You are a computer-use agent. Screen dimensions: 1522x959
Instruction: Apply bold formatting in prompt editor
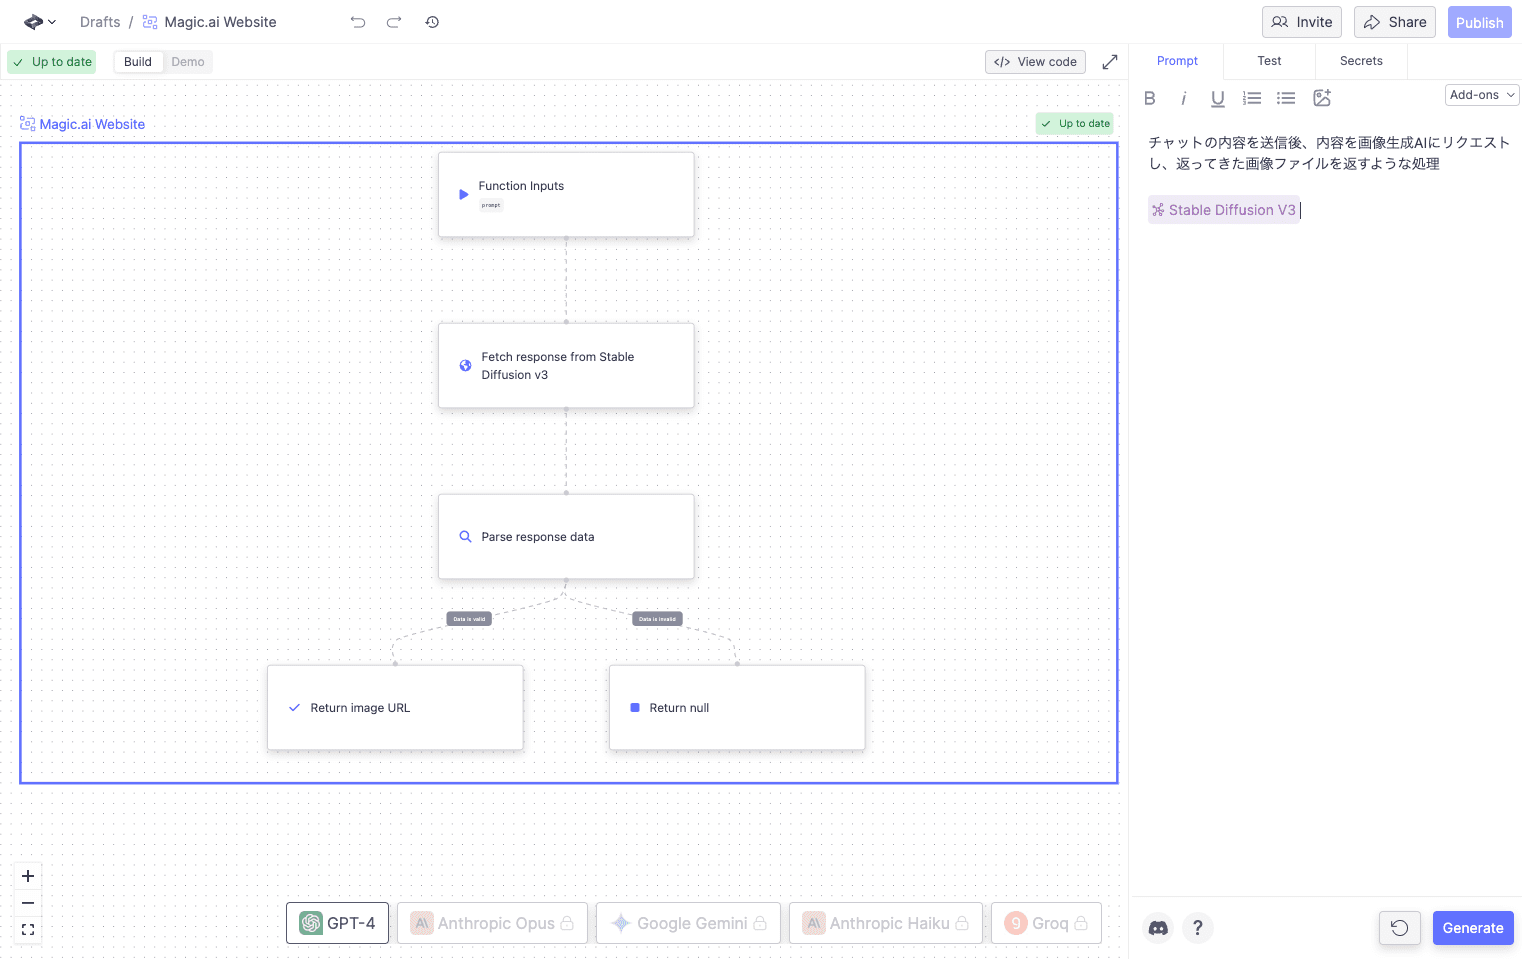pos(1150,98)
